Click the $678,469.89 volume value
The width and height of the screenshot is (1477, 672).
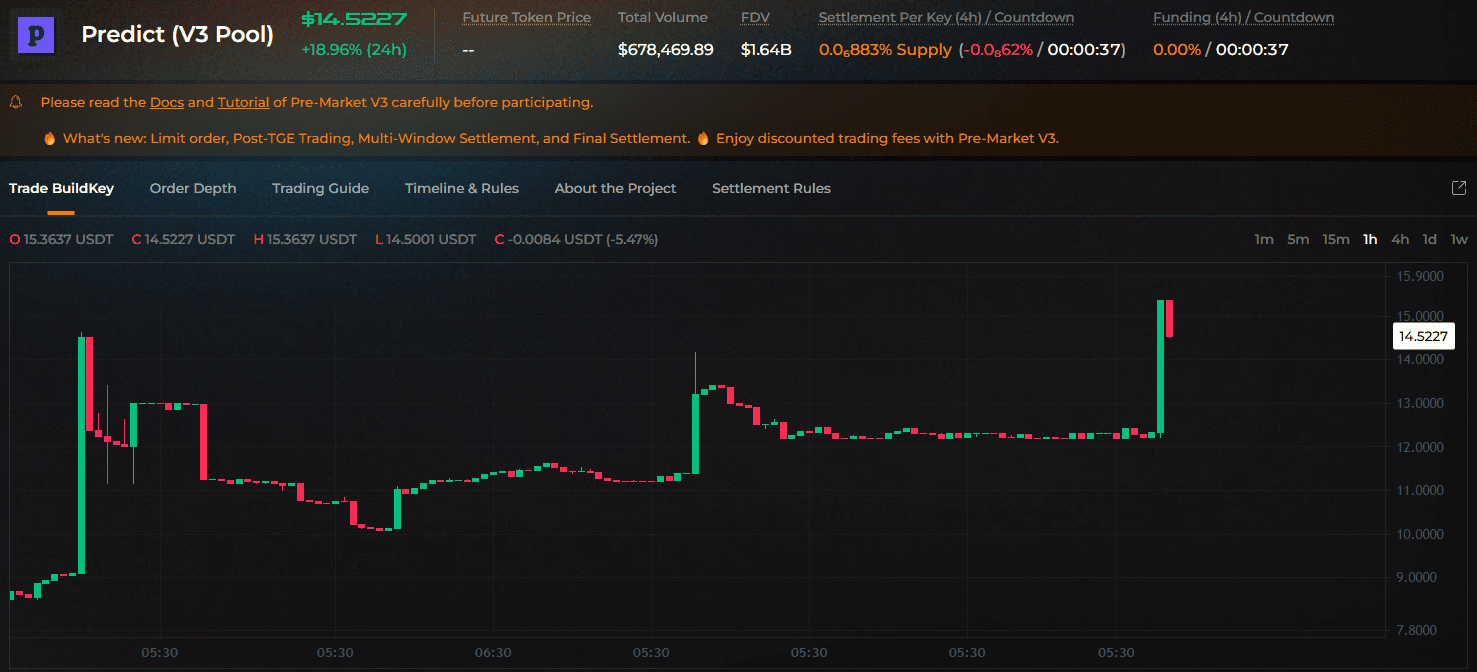coord(666,49)
